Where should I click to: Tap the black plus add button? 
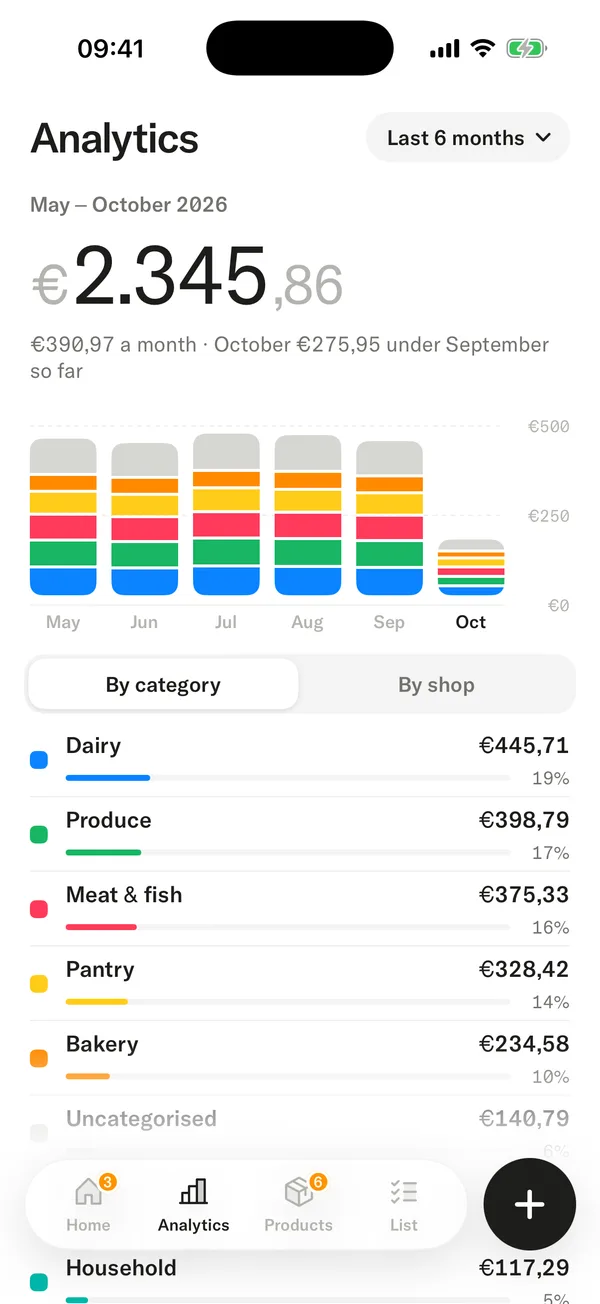click(x=529, y=1205)
